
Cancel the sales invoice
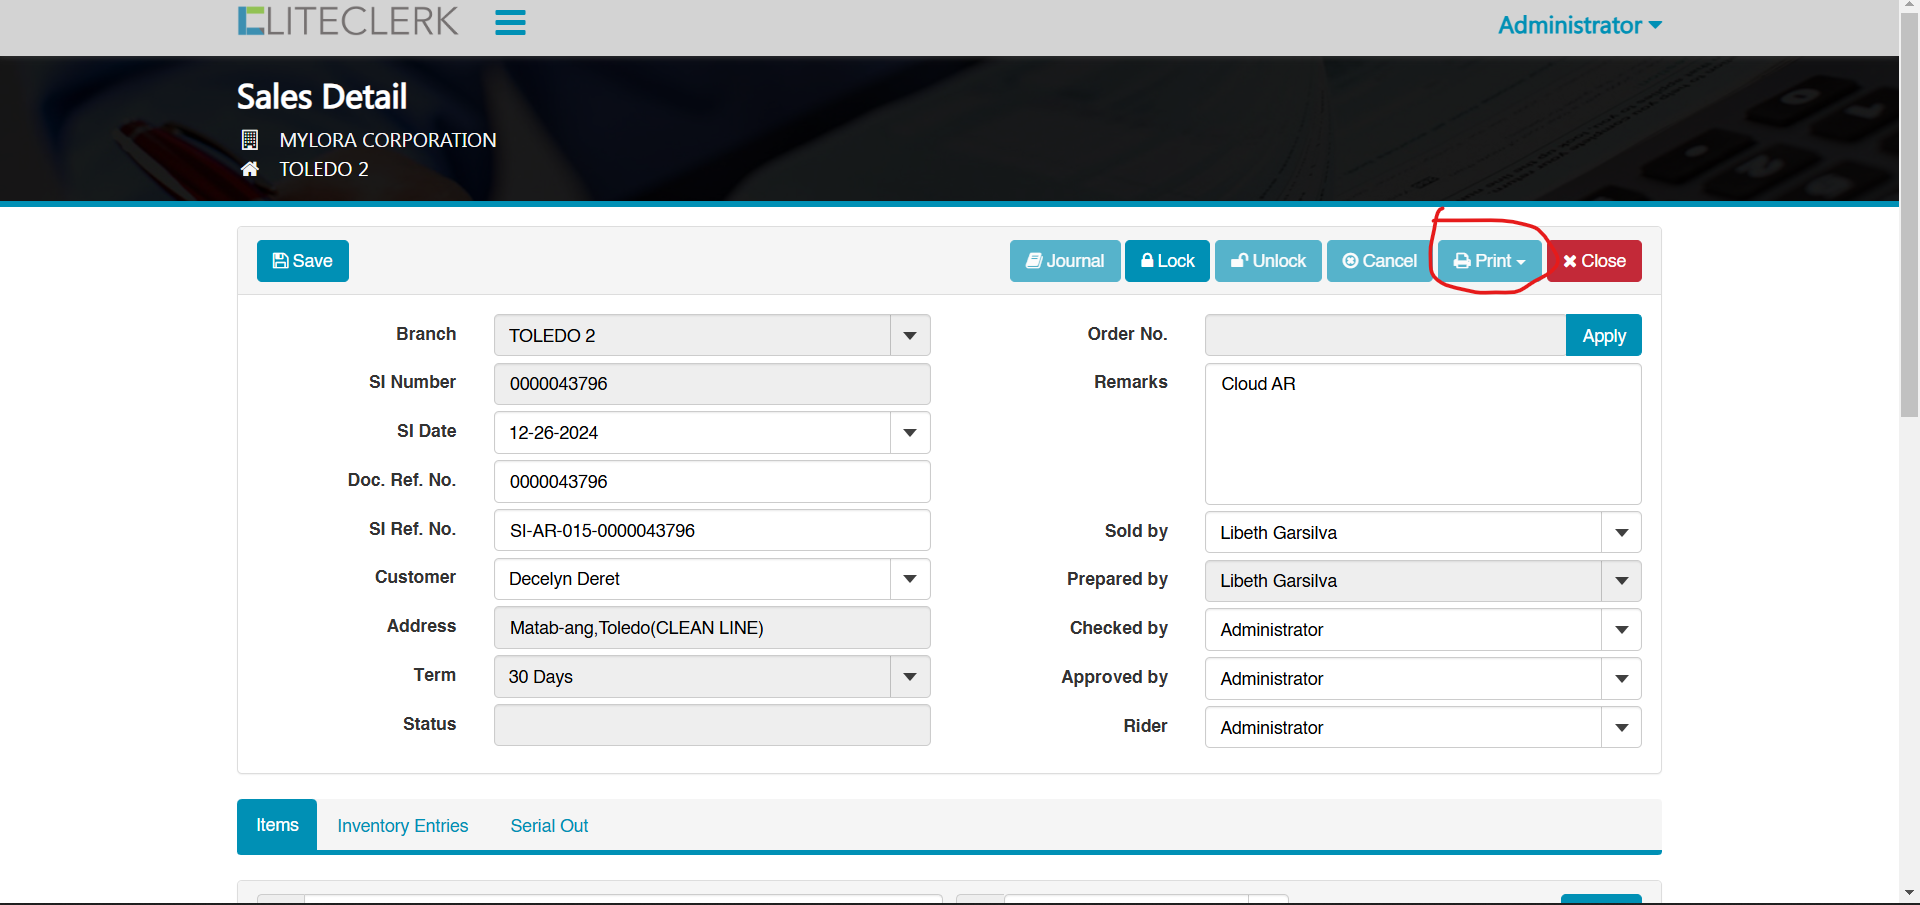click(1379, 261)
